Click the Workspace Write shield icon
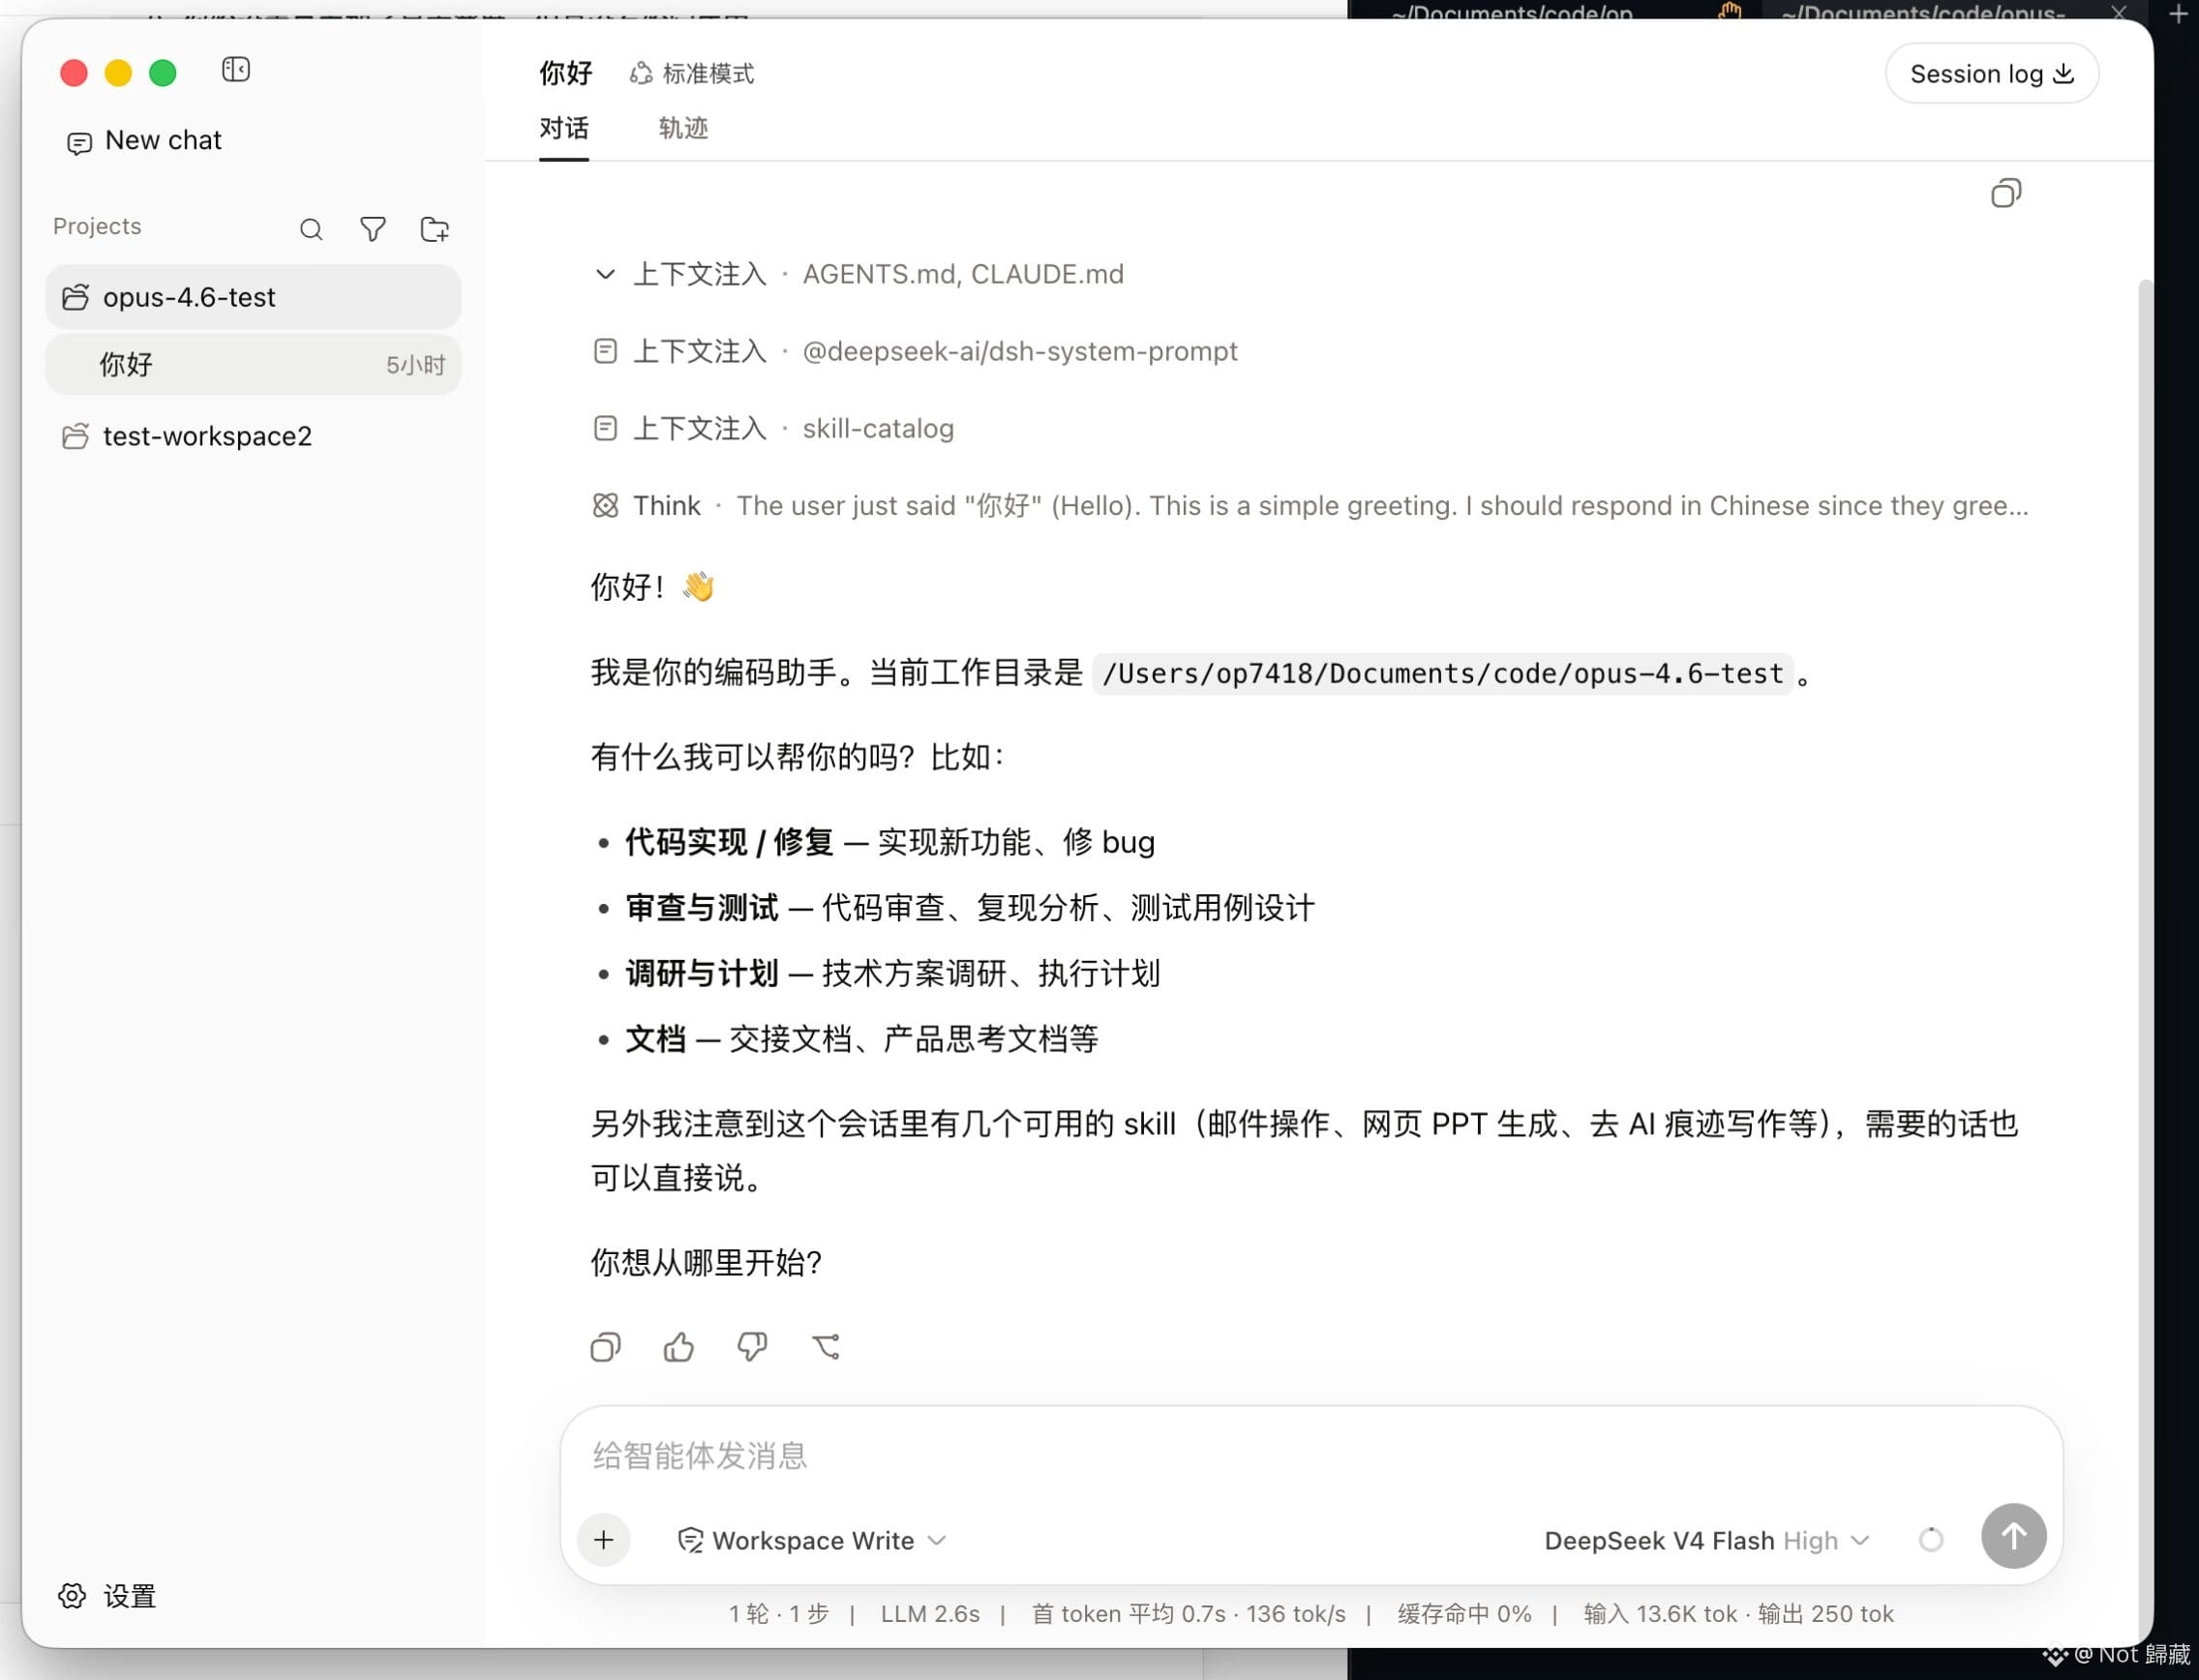Viewport: 2199px width, 1680px height. 690,1540
